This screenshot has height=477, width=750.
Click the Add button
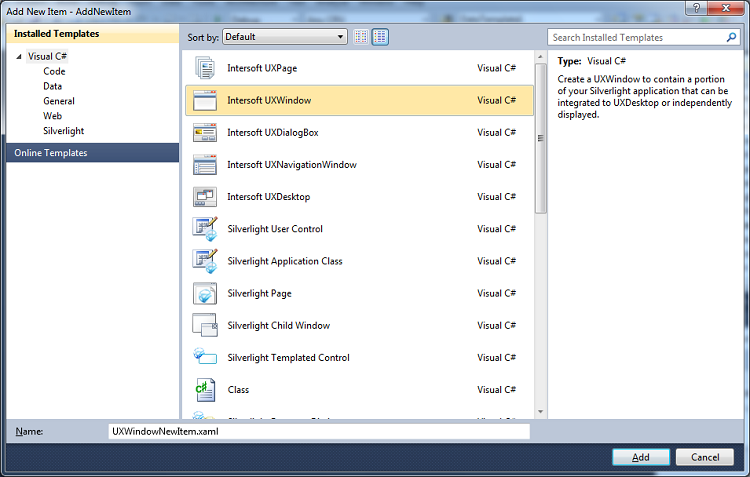click(x=640, y=457)
